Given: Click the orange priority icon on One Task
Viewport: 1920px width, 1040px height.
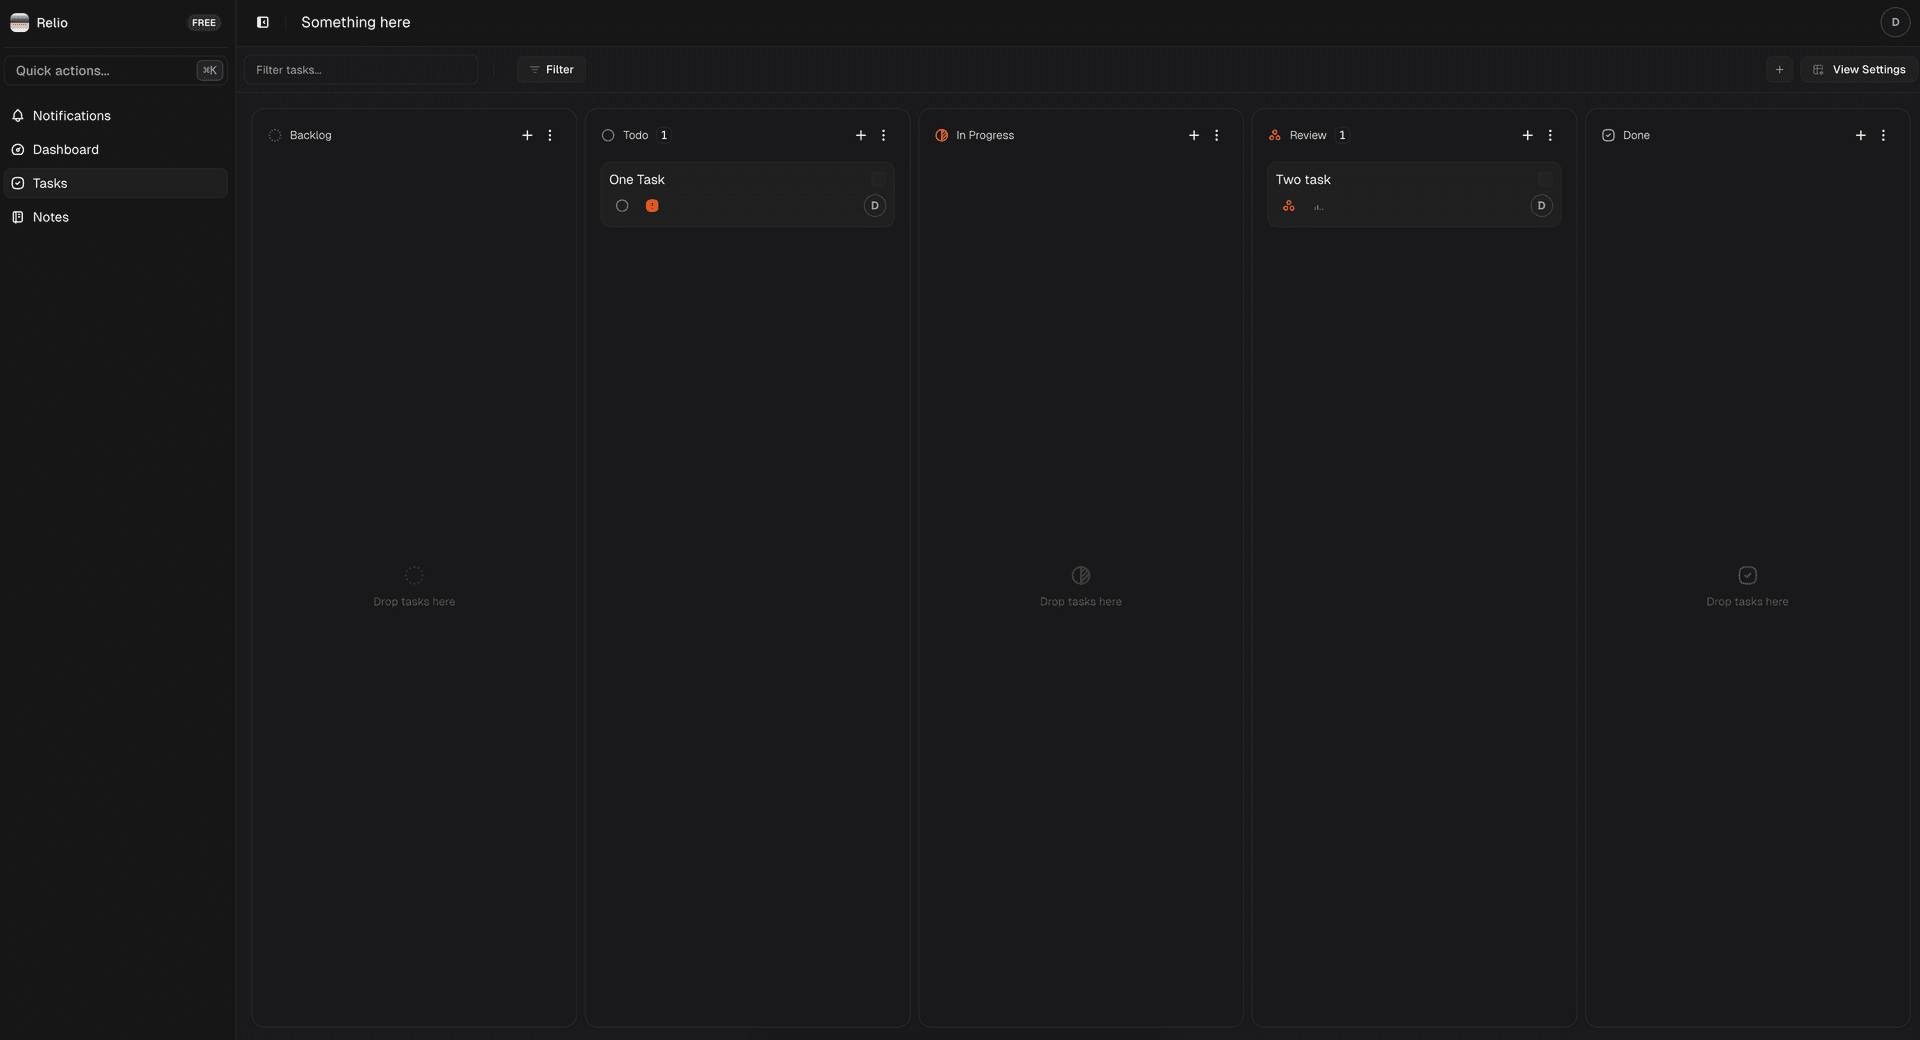Looking at the screenshot, I should [x=652, y=206].
